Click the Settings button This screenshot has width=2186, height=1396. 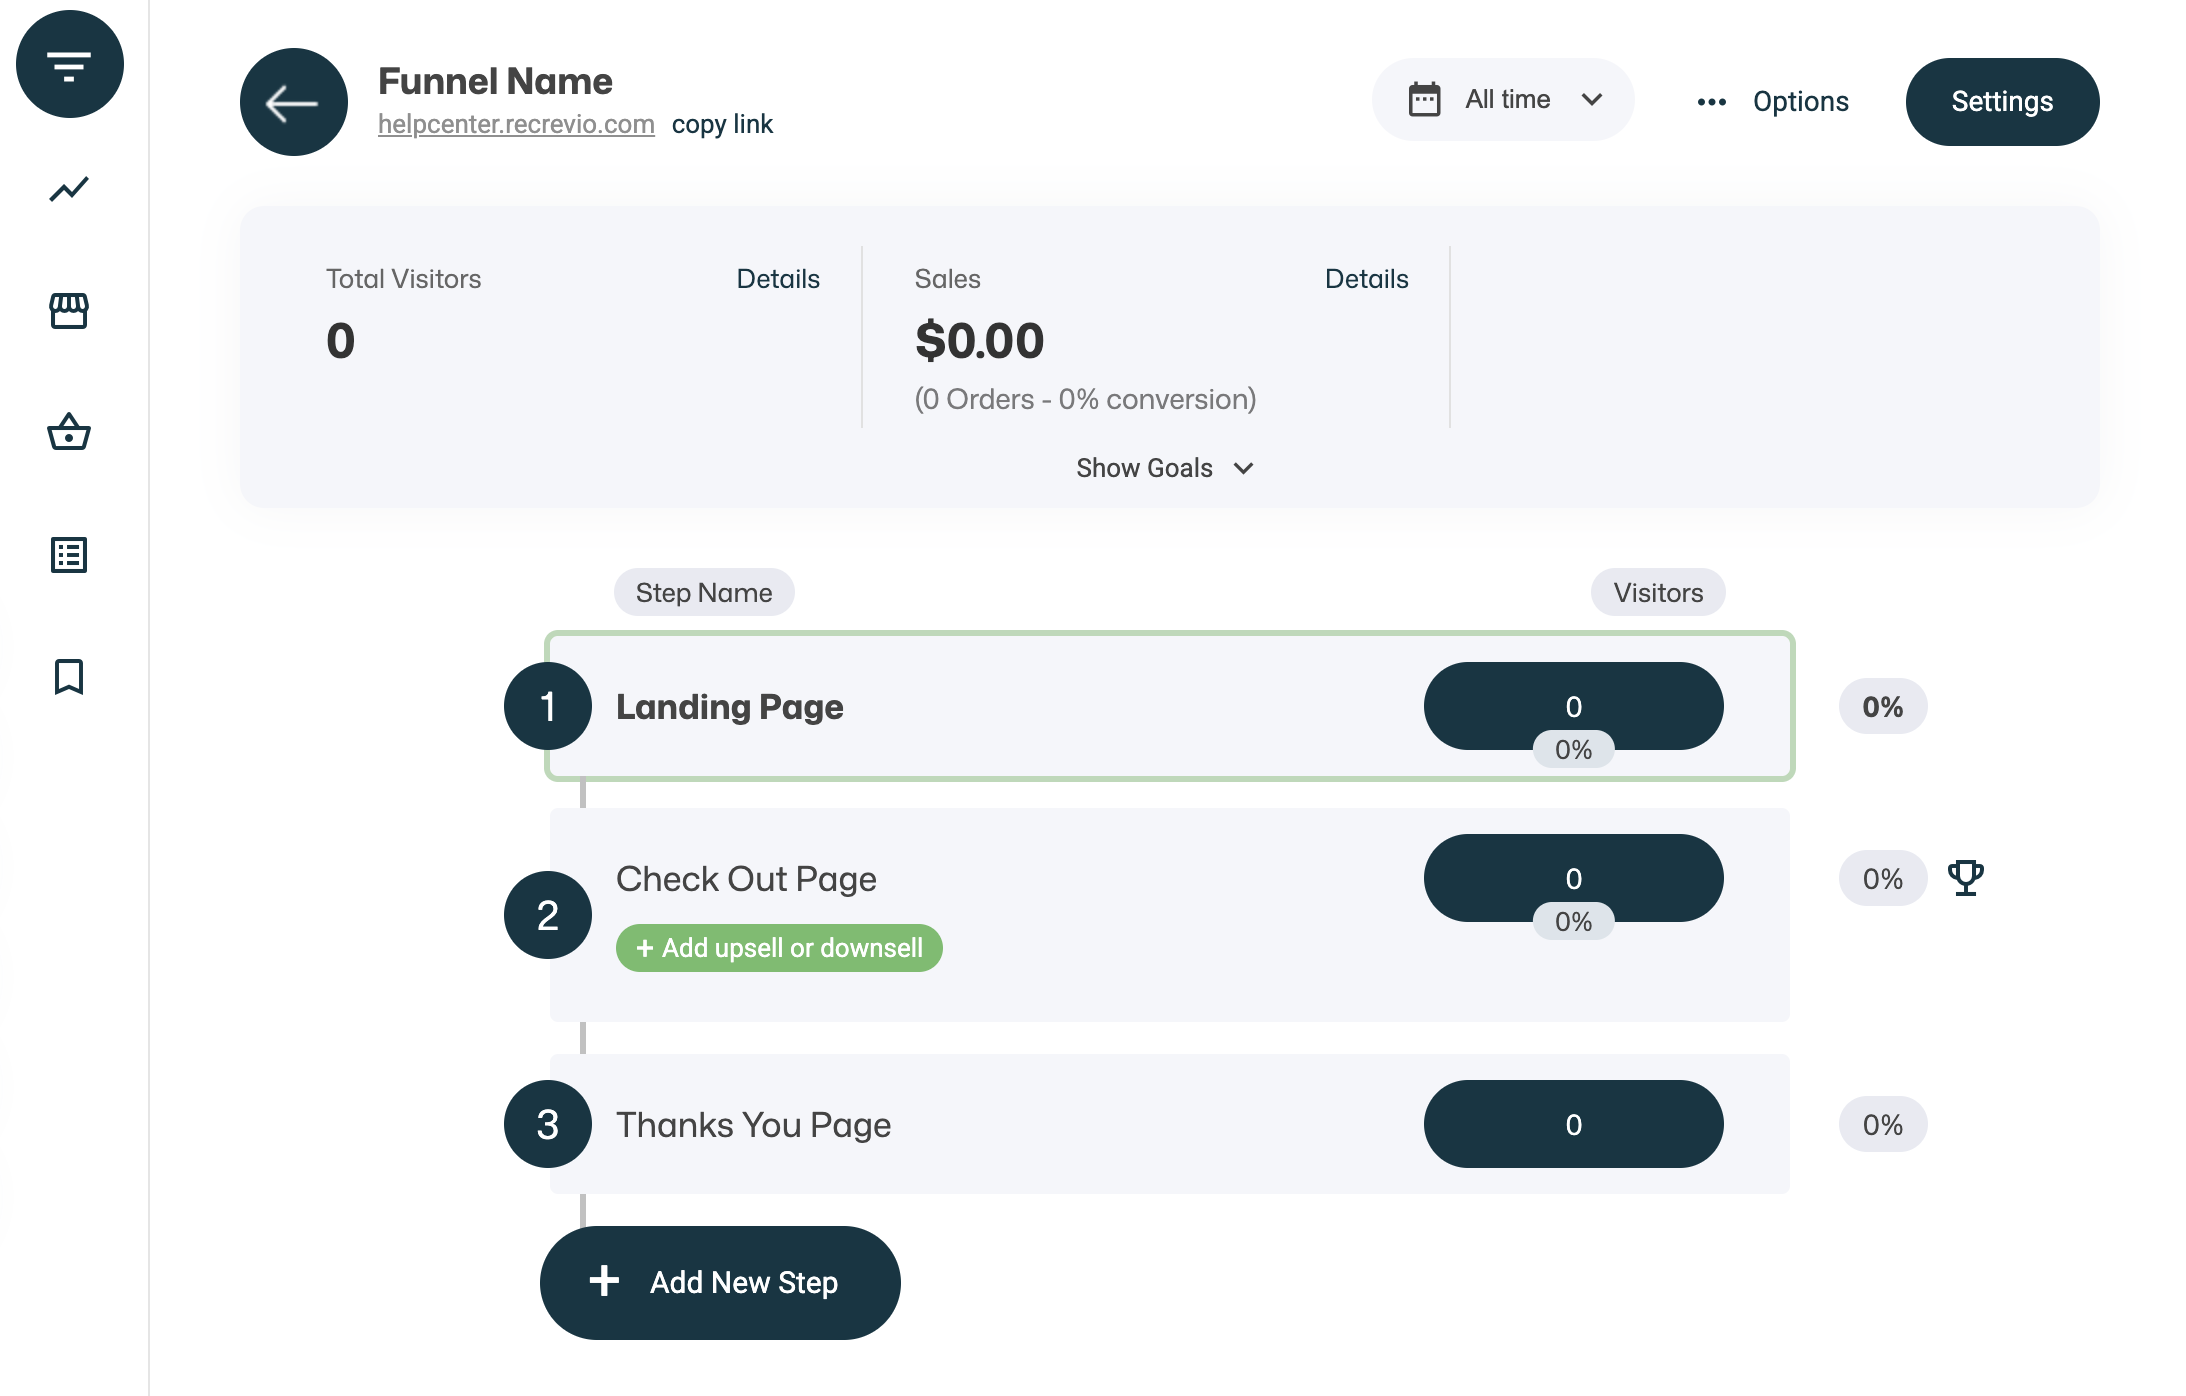tap(2001, 102)
